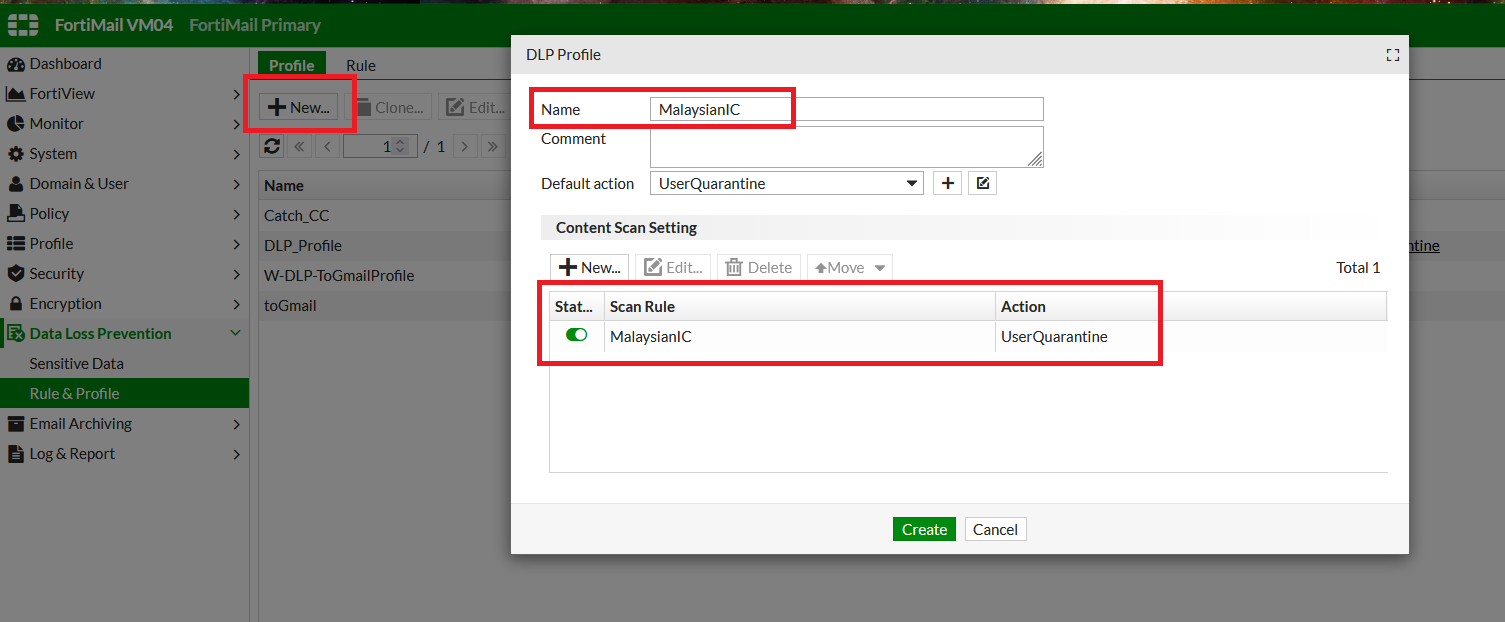Expand the System menu

(124, 154)
